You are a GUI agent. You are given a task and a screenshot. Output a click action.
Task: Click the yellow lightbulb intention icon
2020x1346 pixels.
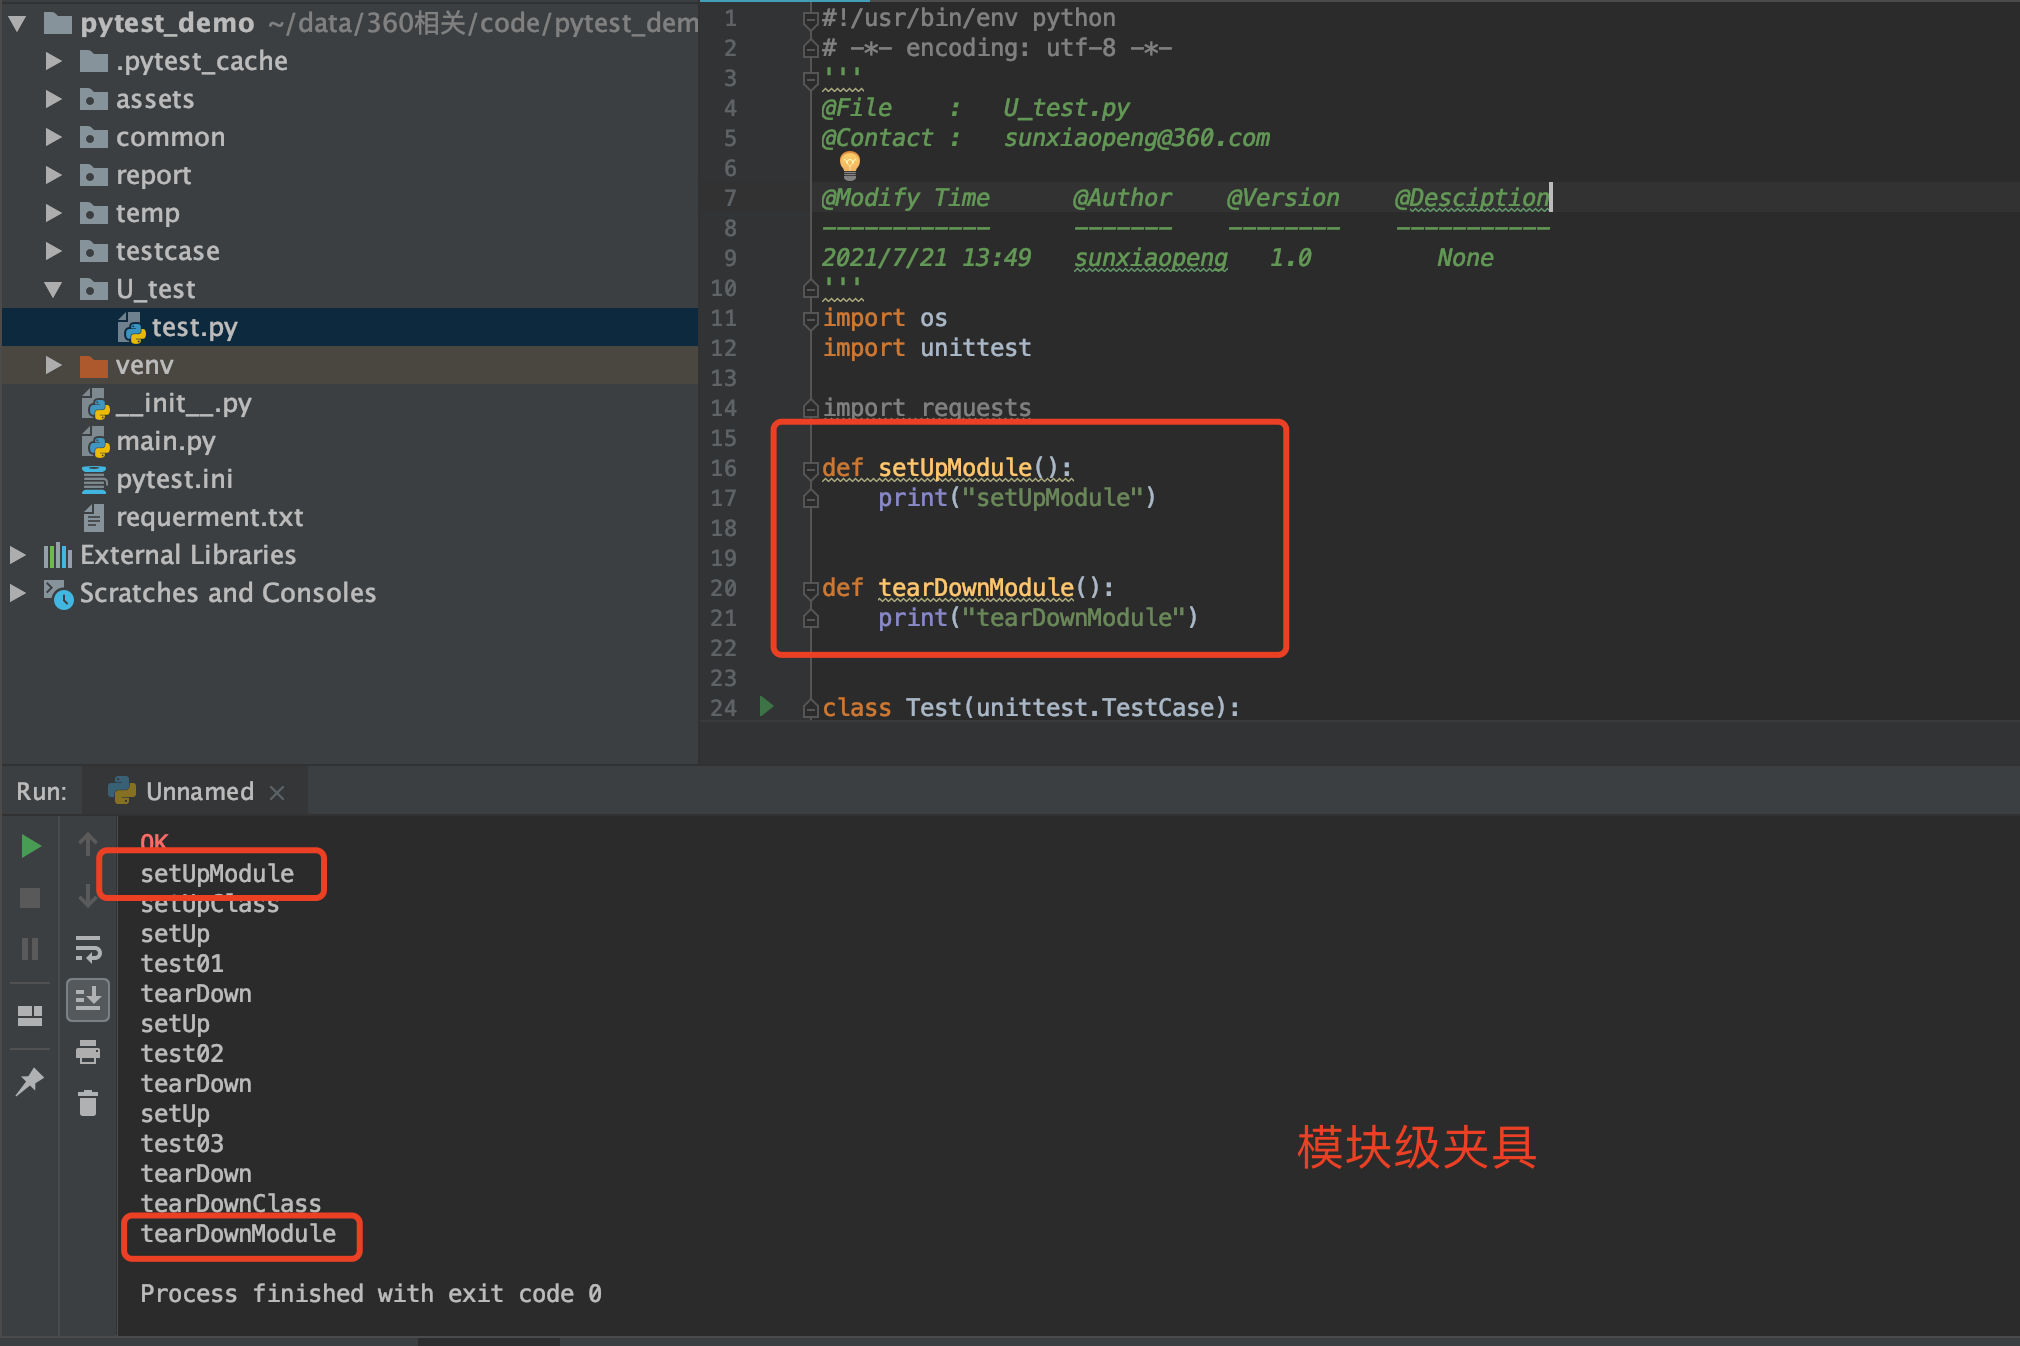pyautogui.click(x=850, y=163)
